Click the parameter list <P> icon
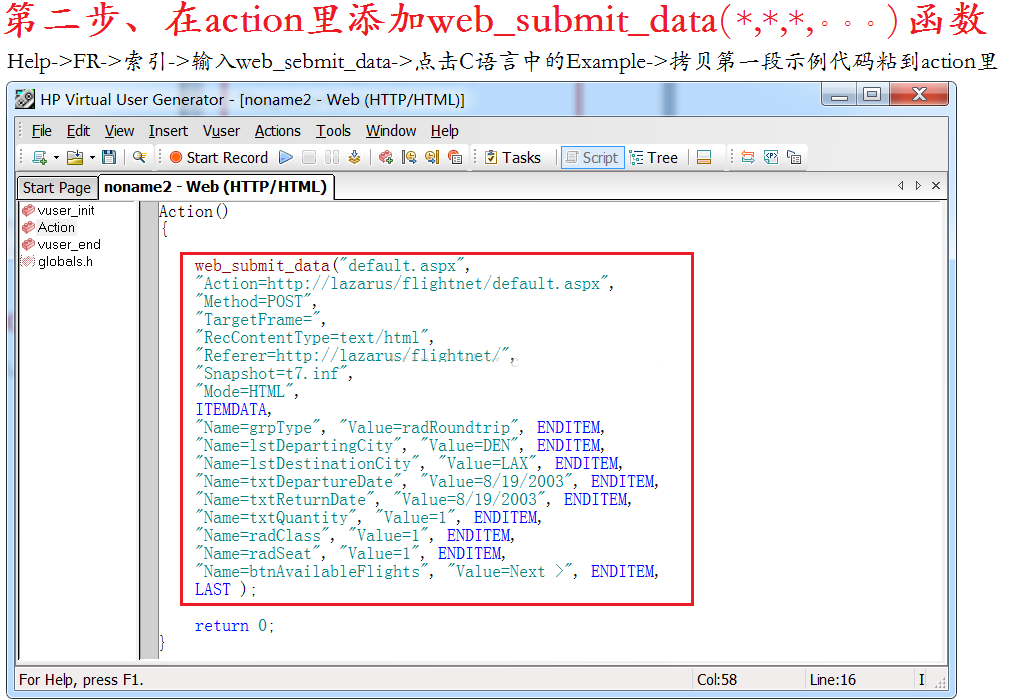Screen dimensions: 1033x700 771,157
